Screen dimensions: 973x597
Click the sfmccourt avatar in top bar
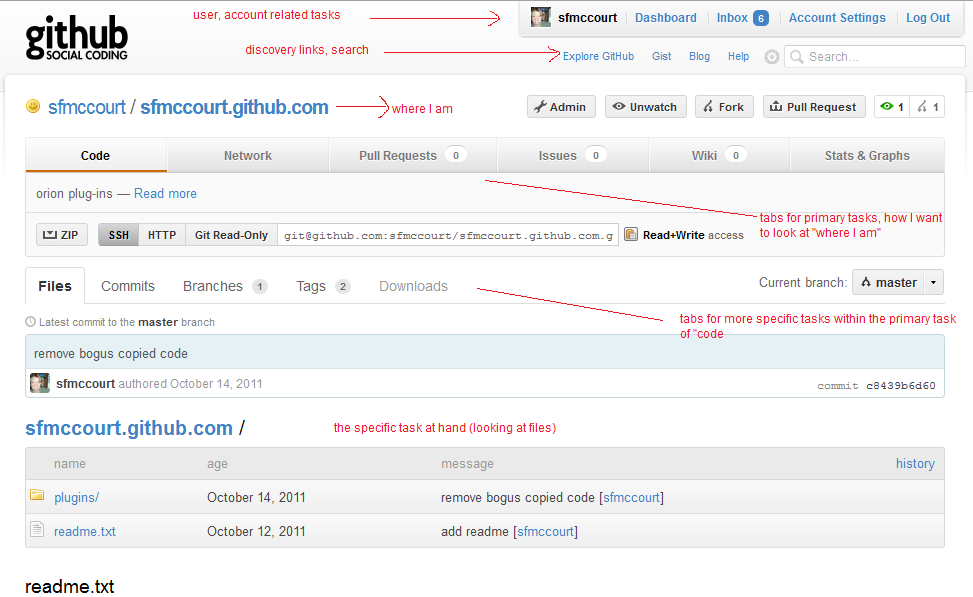(540, 17)
